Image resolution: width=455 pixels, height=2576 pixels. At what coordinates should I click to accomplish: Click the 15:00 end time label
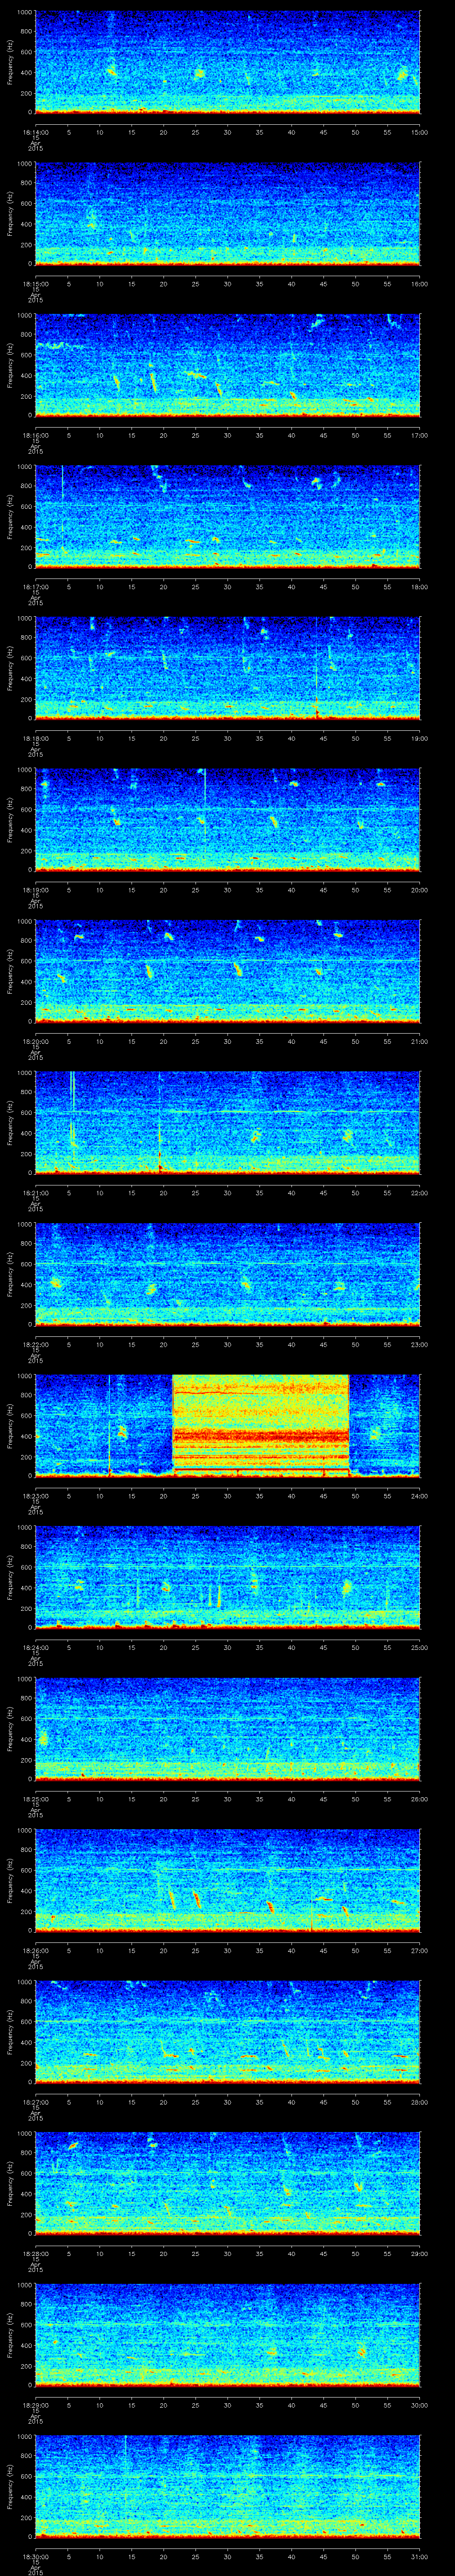point(420,132)
